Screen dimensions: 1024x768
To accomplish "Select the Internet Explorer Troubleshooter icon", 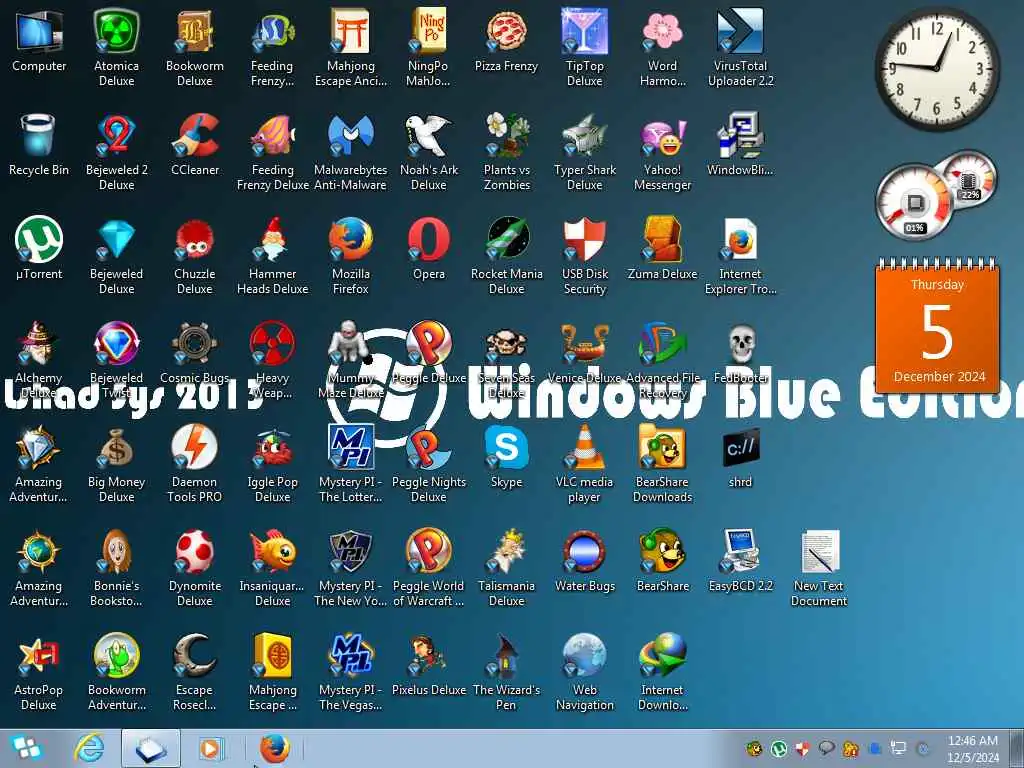I will coord(741,239).
